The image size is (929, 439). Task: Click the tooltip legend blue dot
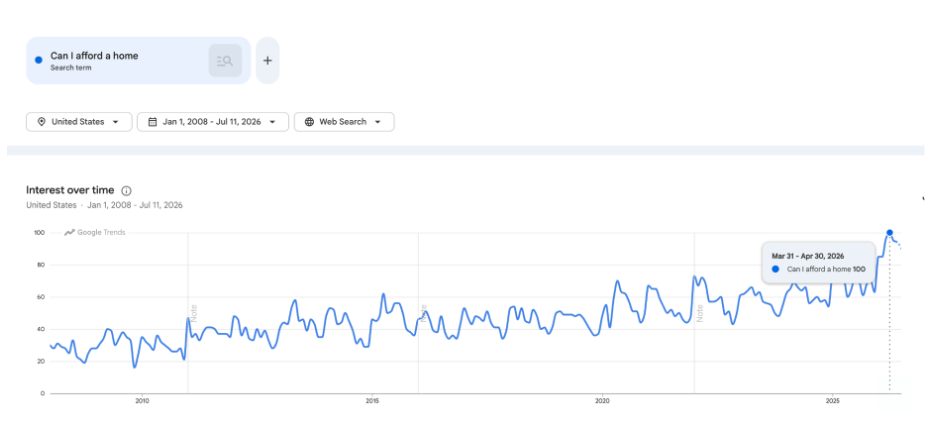pyautogui.click(x=776, y=269)
